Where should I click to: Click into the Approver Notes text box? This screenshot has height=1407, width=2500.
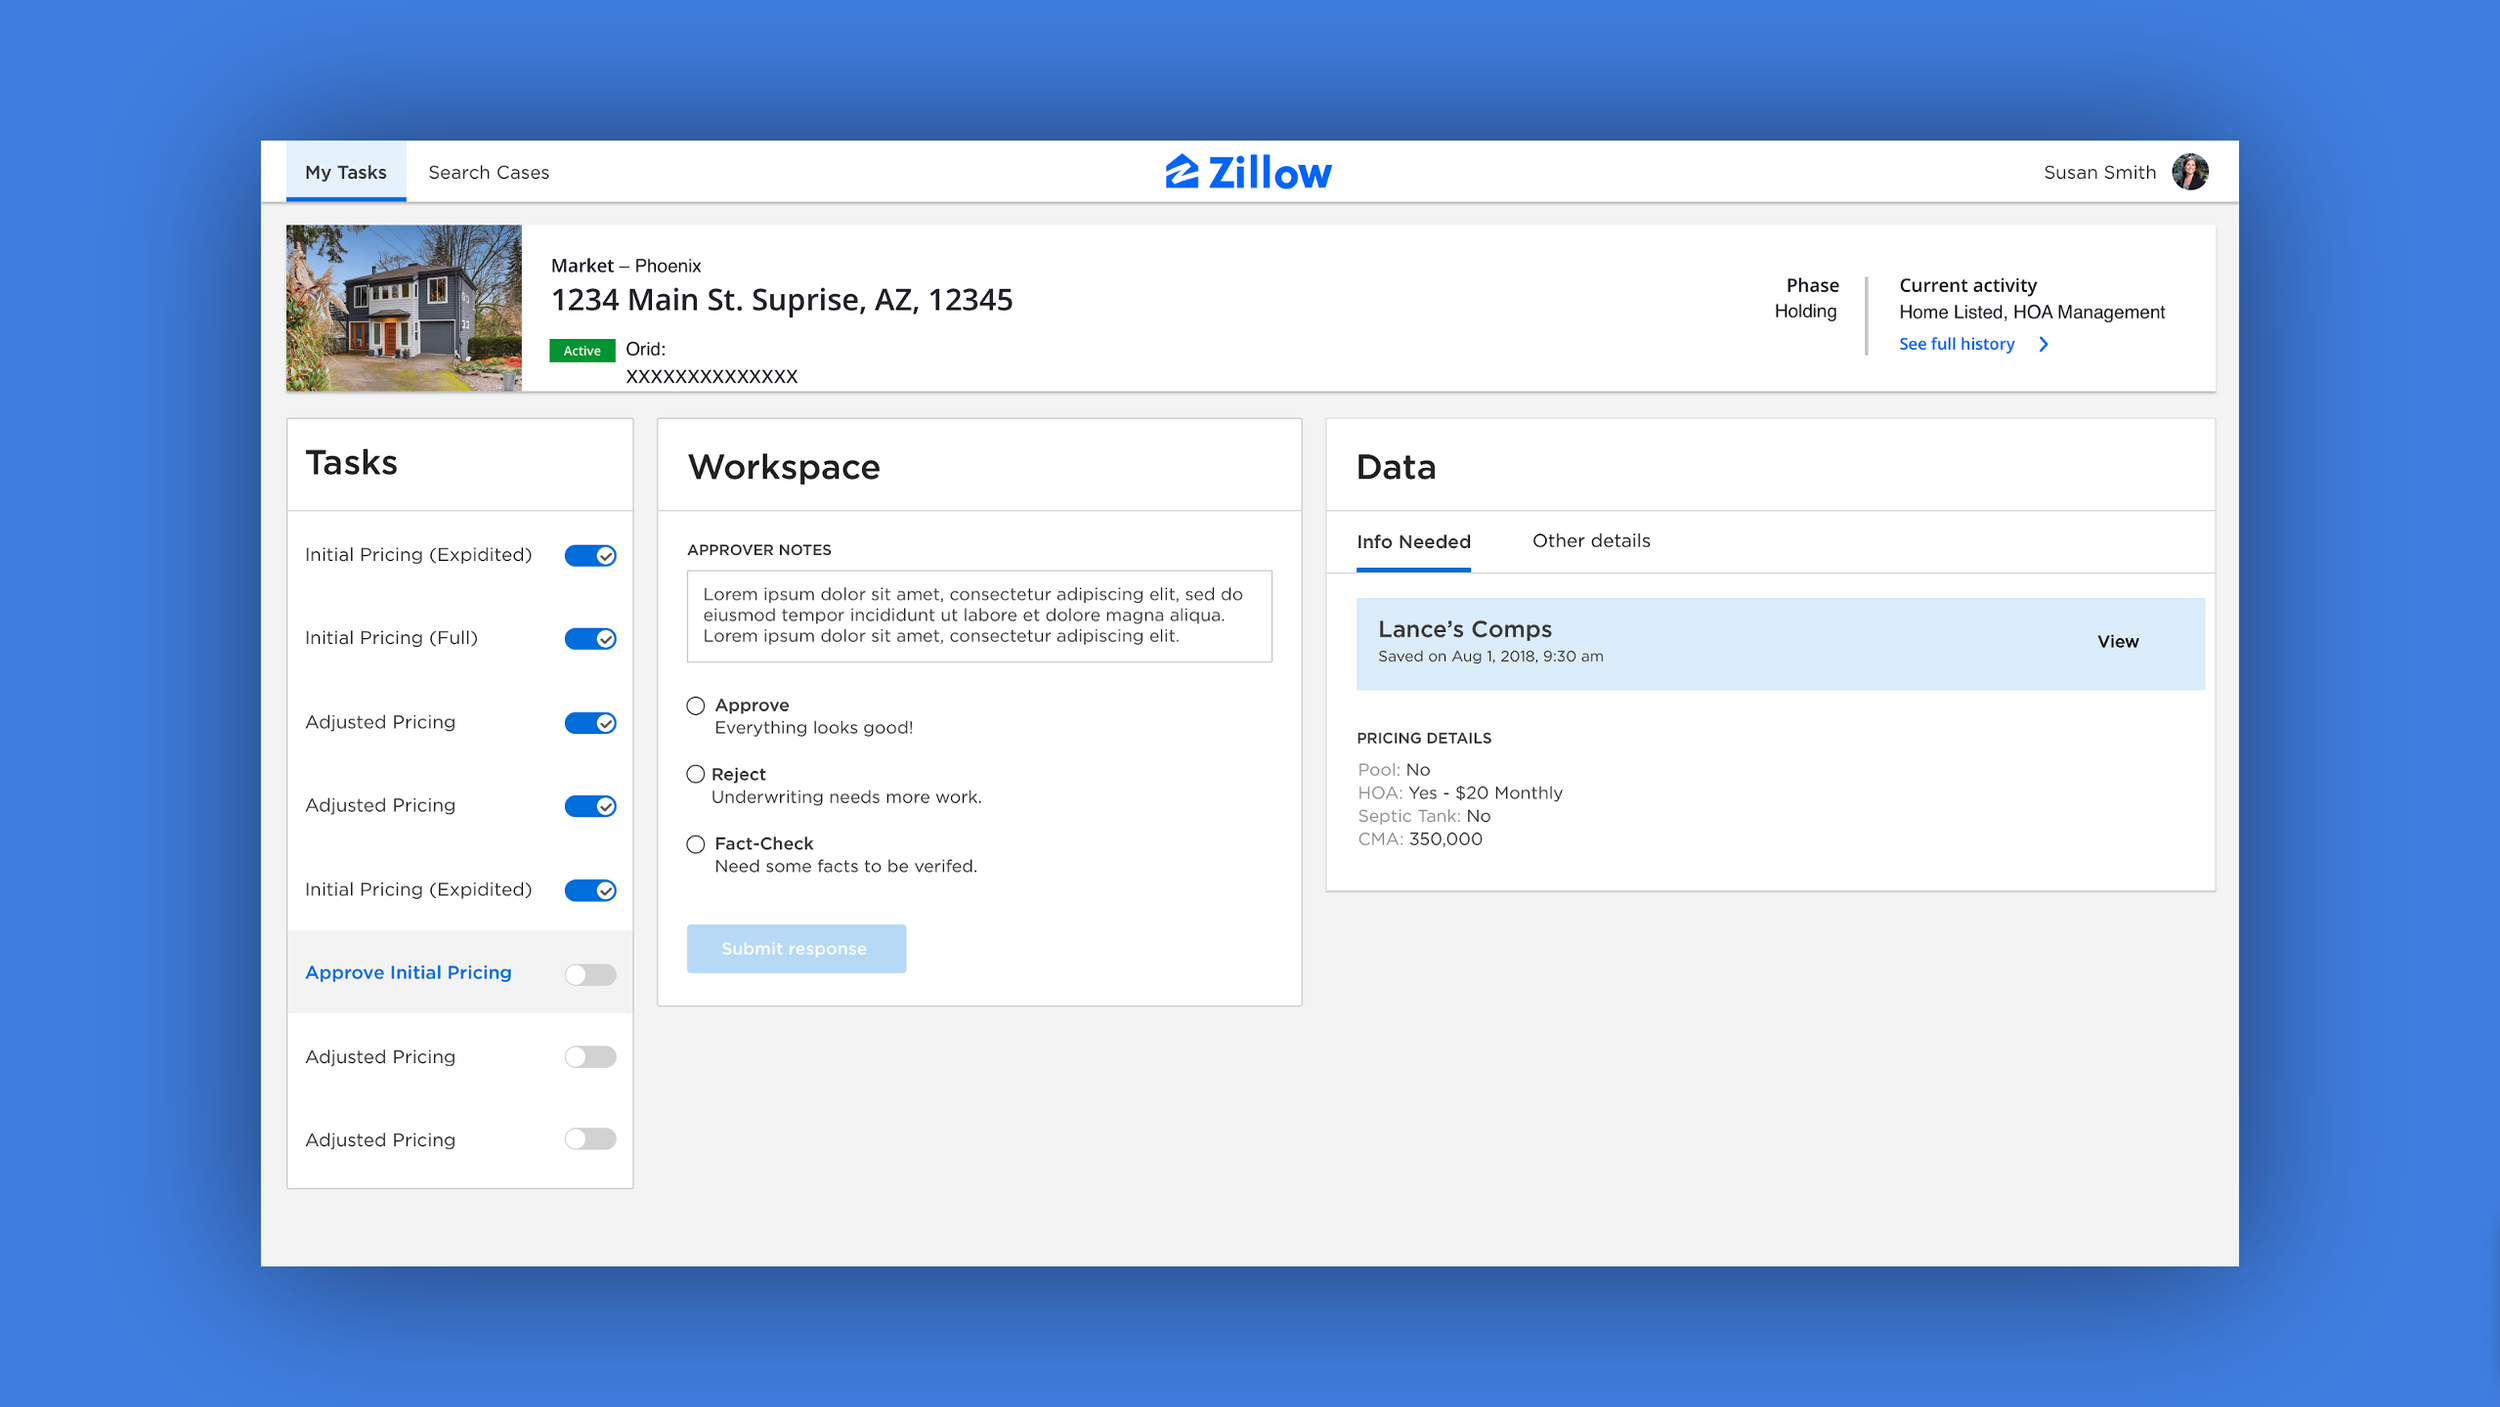tap(979, 616)
